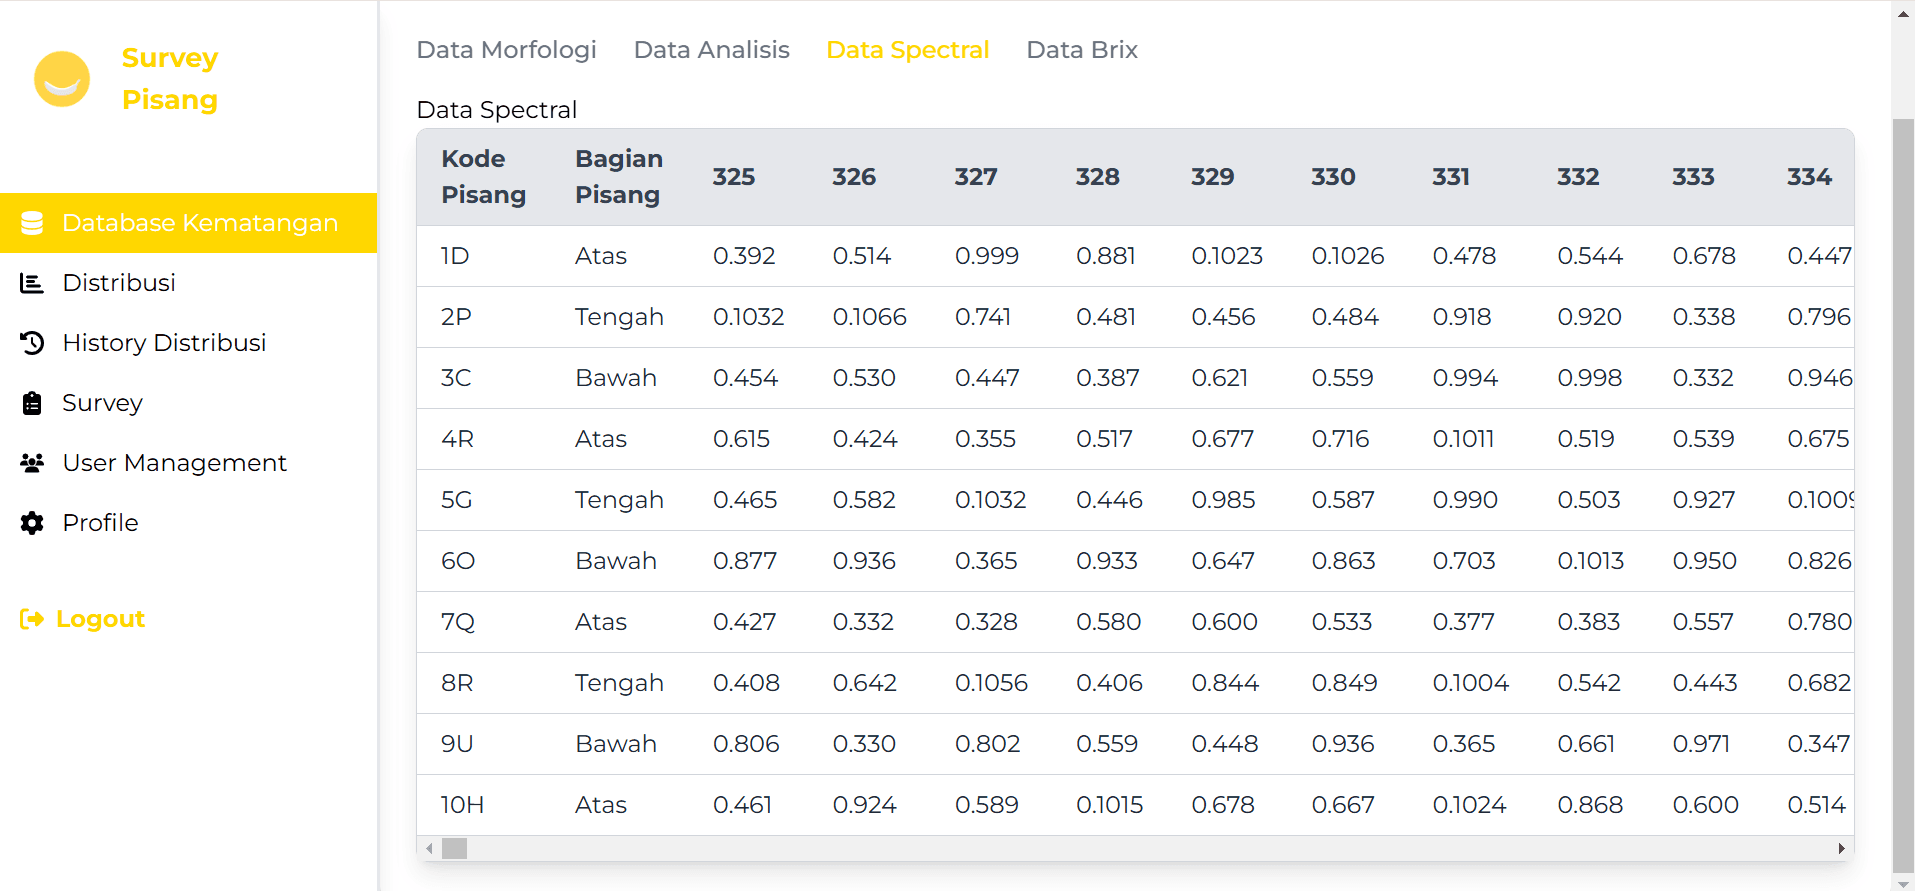Switch to the Data Morfologi tab
This screenshot has width=1915, height=891.
tap(506, 50)
